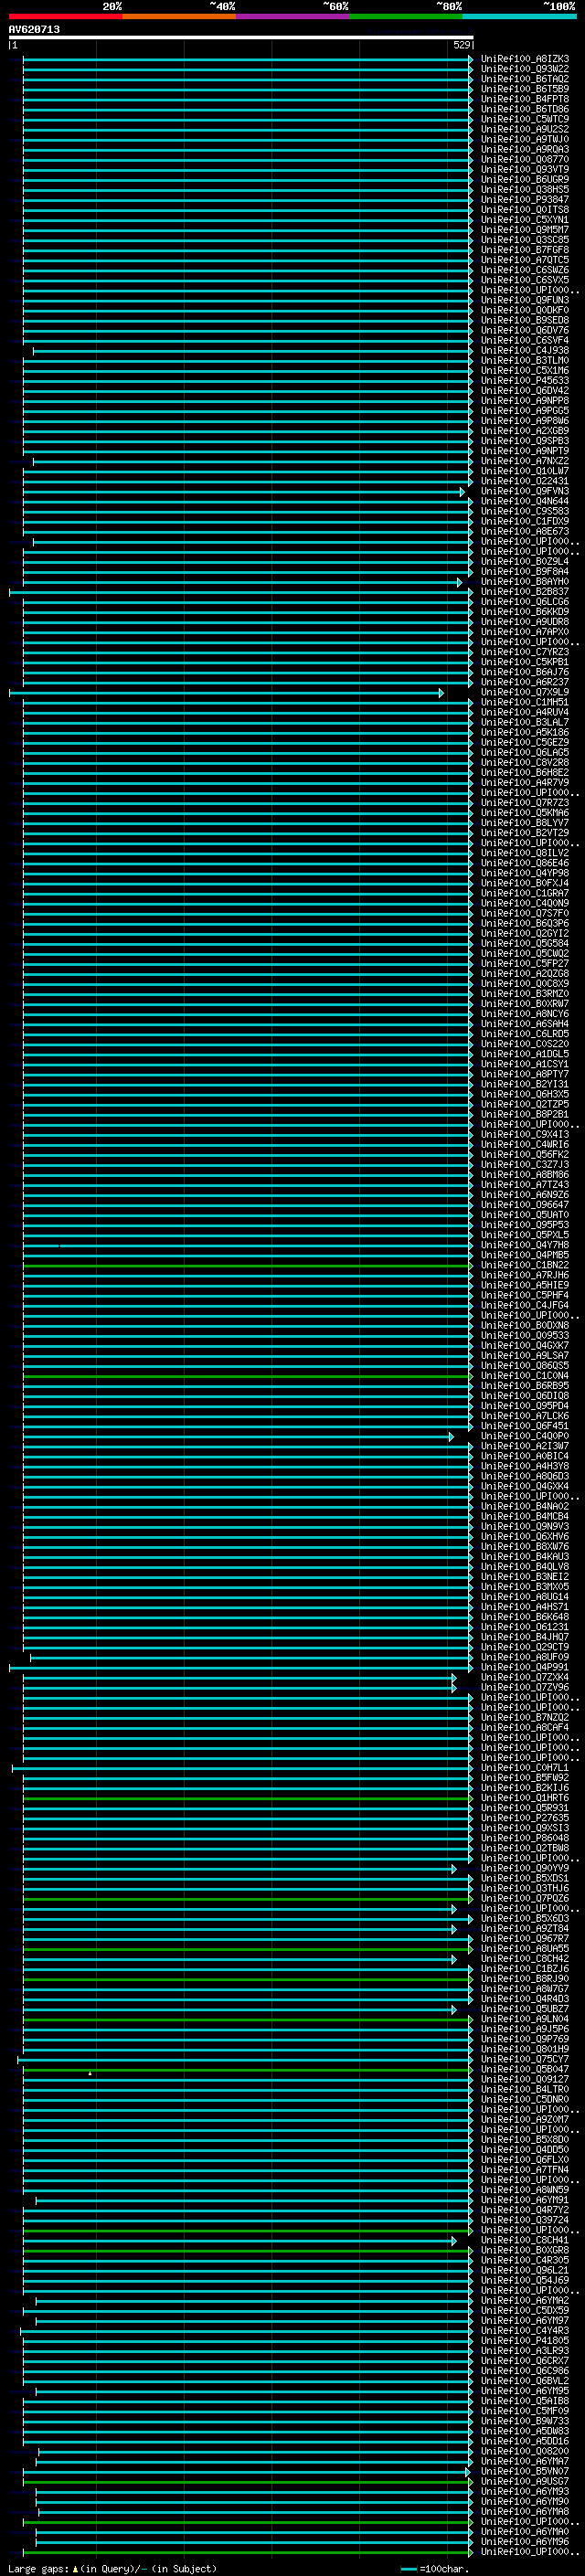This screenshot has height=2576, width=585.
Task: Select hit label UniRef100_C0H7L1
Action: (x=524, y=1768)
